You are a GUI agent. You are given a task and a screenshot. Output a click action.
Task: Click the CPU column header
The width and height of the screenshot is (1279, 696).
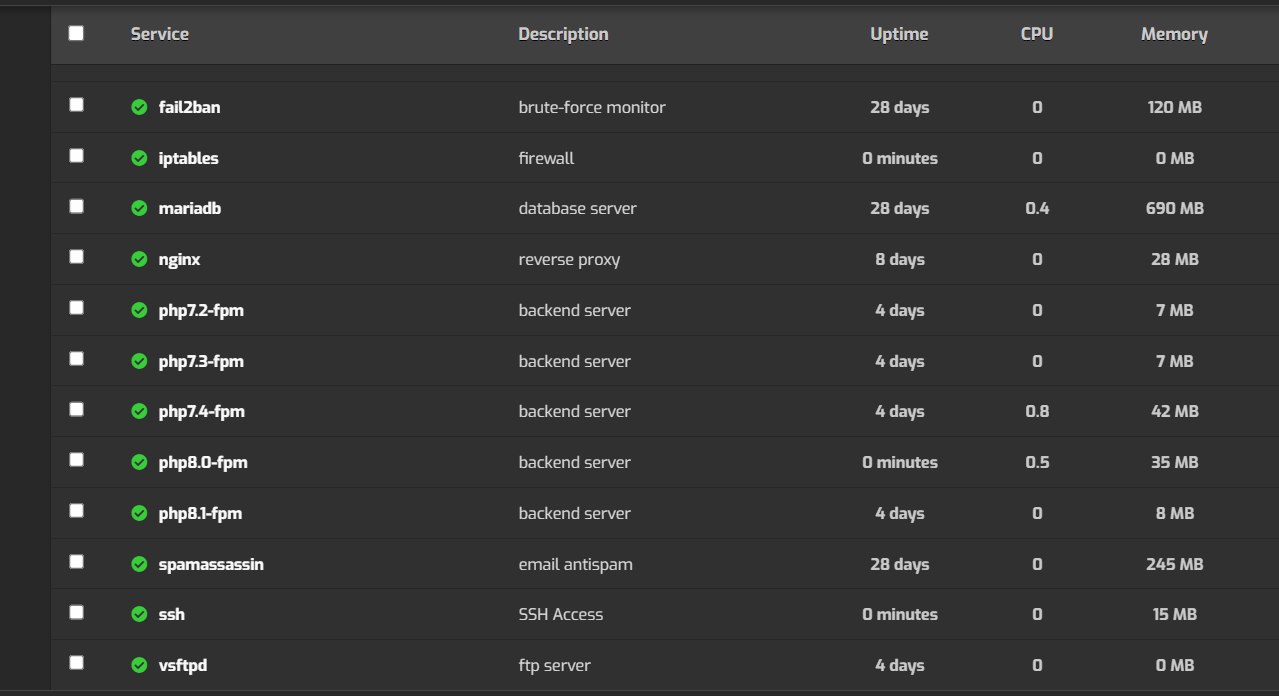coord(1036,34)
